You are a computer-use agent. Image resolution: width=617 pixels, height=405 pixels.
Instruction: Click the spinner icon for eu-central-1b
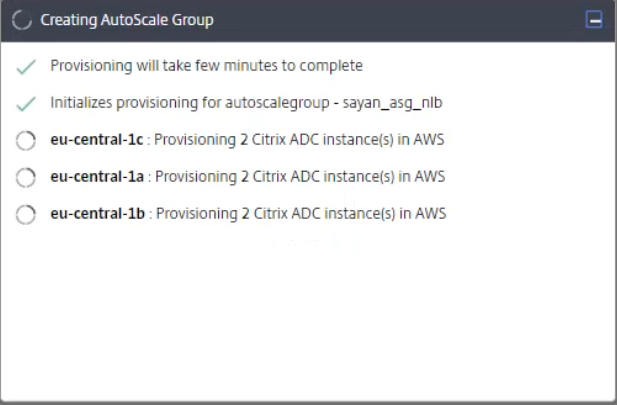click(27, 215)
